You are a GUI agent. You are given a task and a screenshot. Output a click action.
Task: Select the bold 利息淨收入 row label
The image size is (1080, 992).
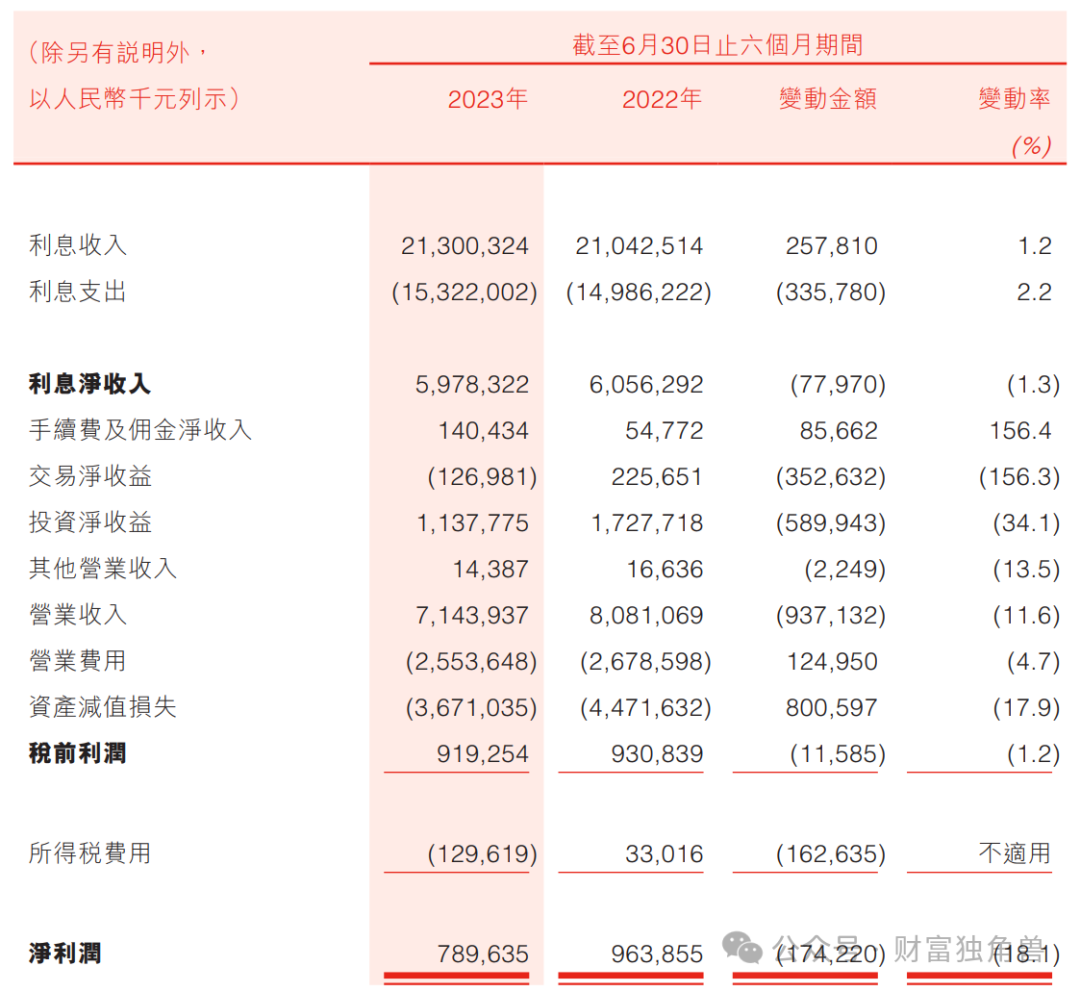pyautogui.click(x=90, y=384)
